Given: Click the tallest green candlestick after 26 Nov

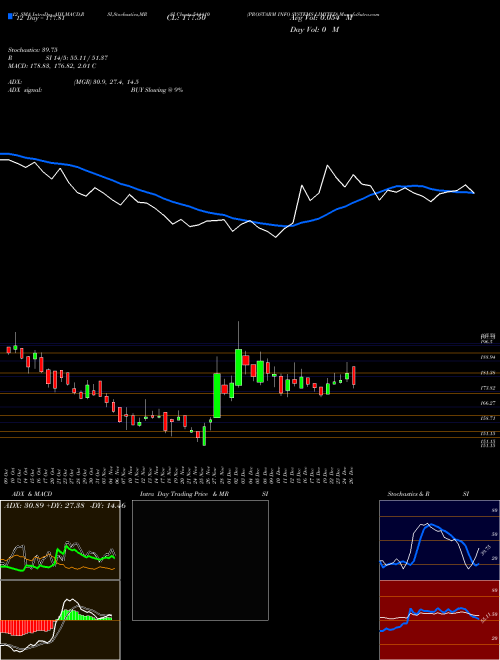Looking at the screenshot, I should point(217,395).
